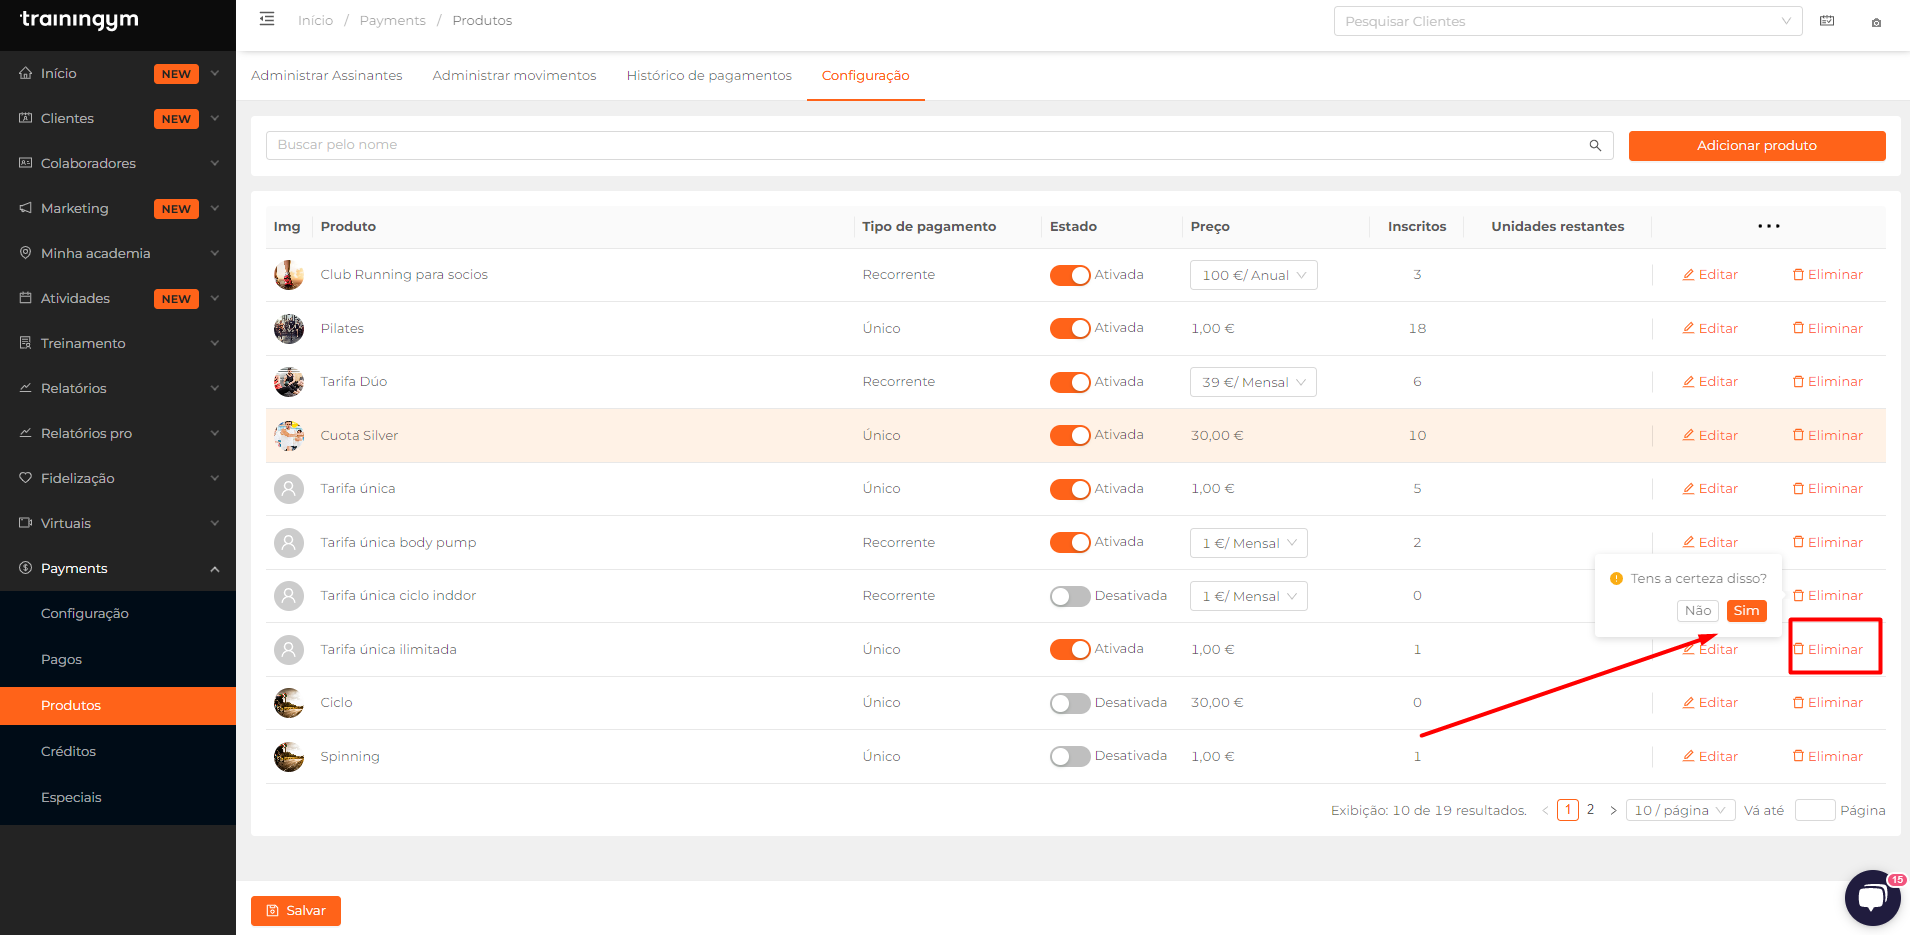Switch to Administrar Assinantes tab
The width and height of the screenshot is (1910, 935).
[x=327, y=76]
